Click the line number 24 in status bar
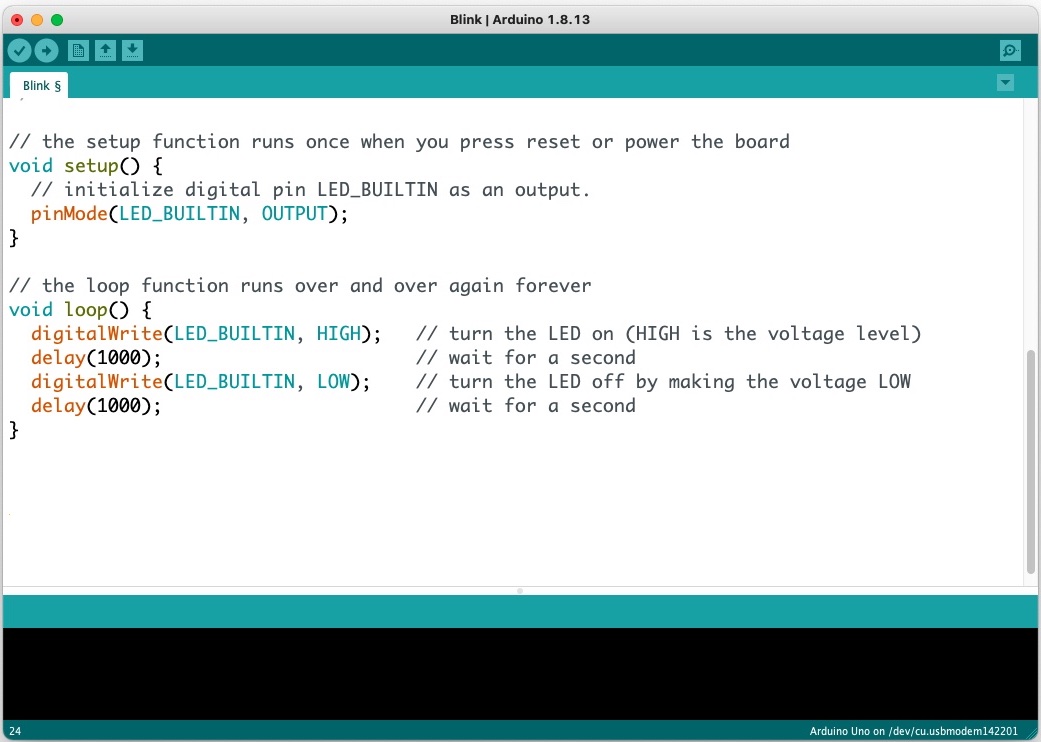This screenshot has width=1041, height=742. coord(15,732)
